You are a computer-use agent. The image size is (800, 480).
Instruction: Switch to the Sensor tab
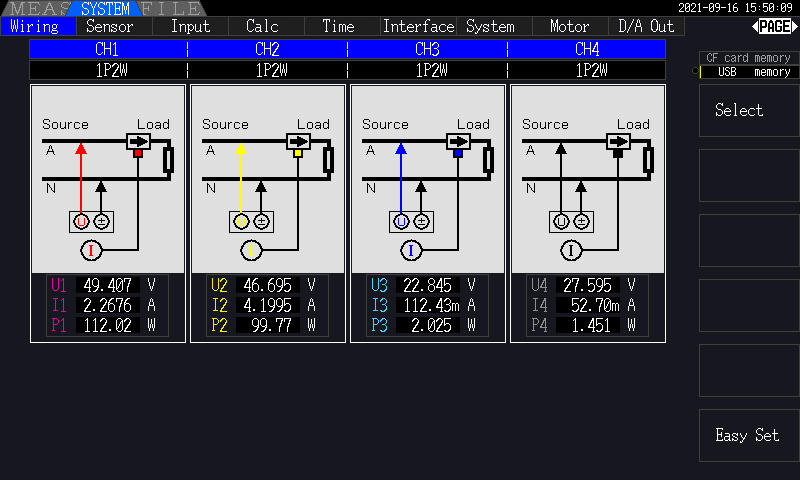coord(109,27)
